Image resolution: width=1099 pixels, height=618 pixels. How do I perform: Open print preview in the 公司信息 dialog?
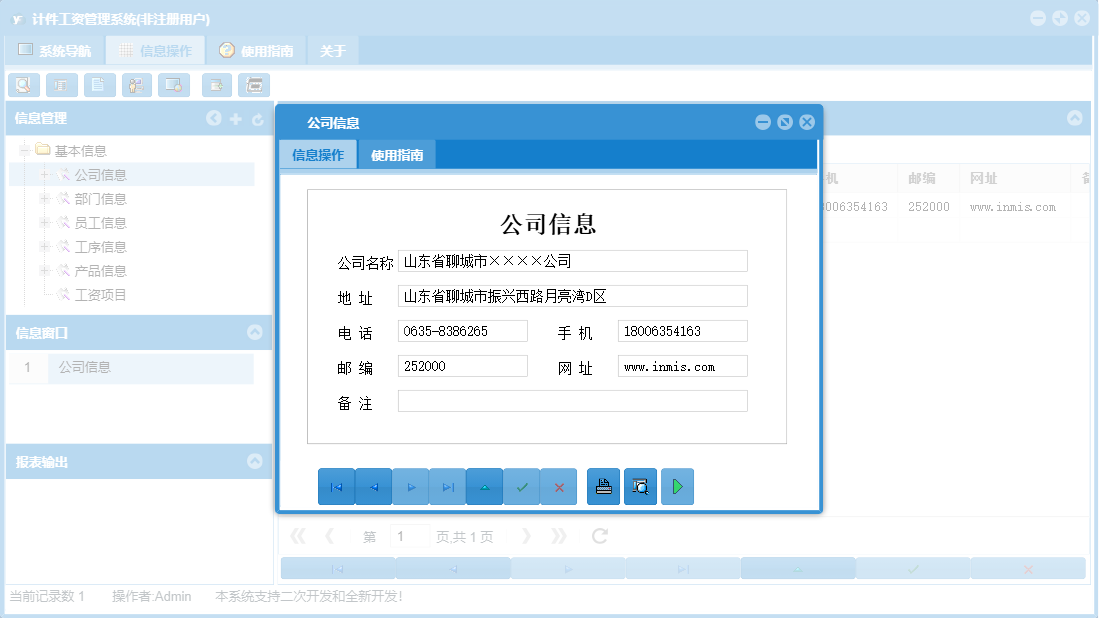pos(640,486)
